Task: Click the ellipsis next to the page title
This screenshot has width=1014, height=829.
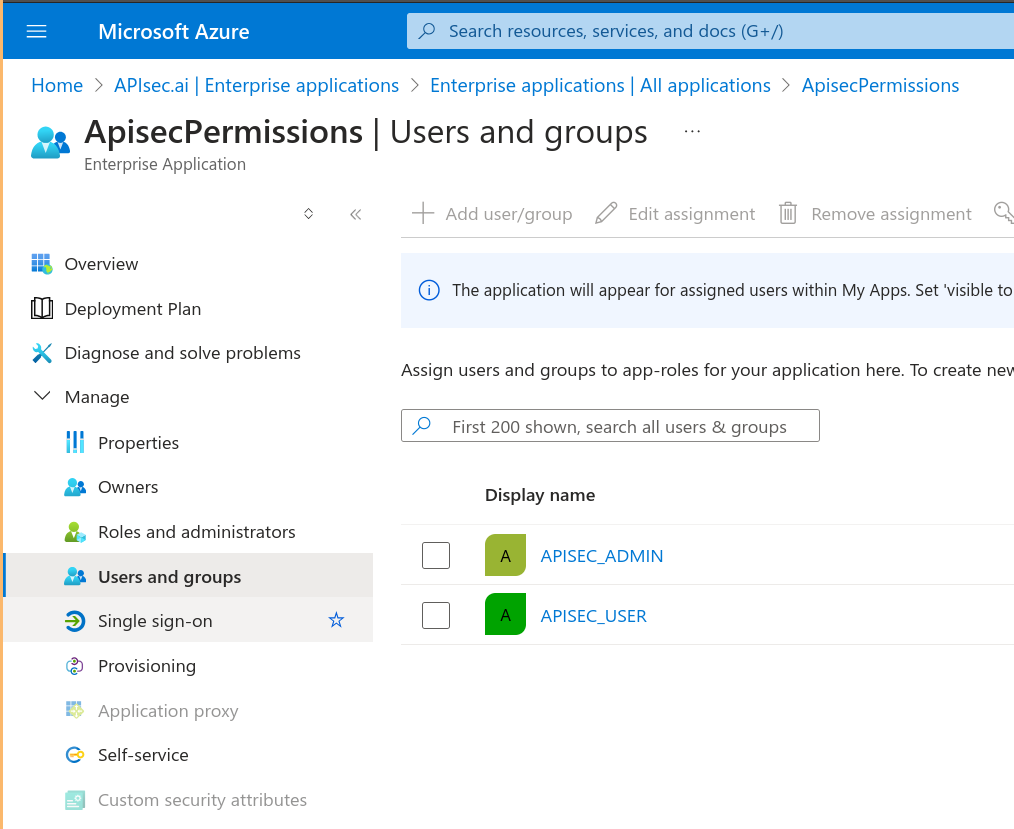Action: pos(692,131)
